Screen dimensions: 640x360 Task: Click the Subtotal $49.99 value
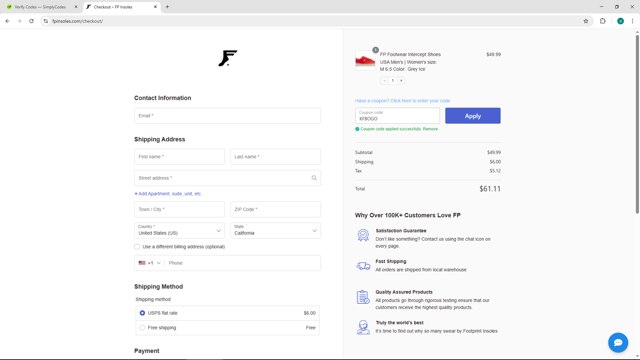coord(494,153)
